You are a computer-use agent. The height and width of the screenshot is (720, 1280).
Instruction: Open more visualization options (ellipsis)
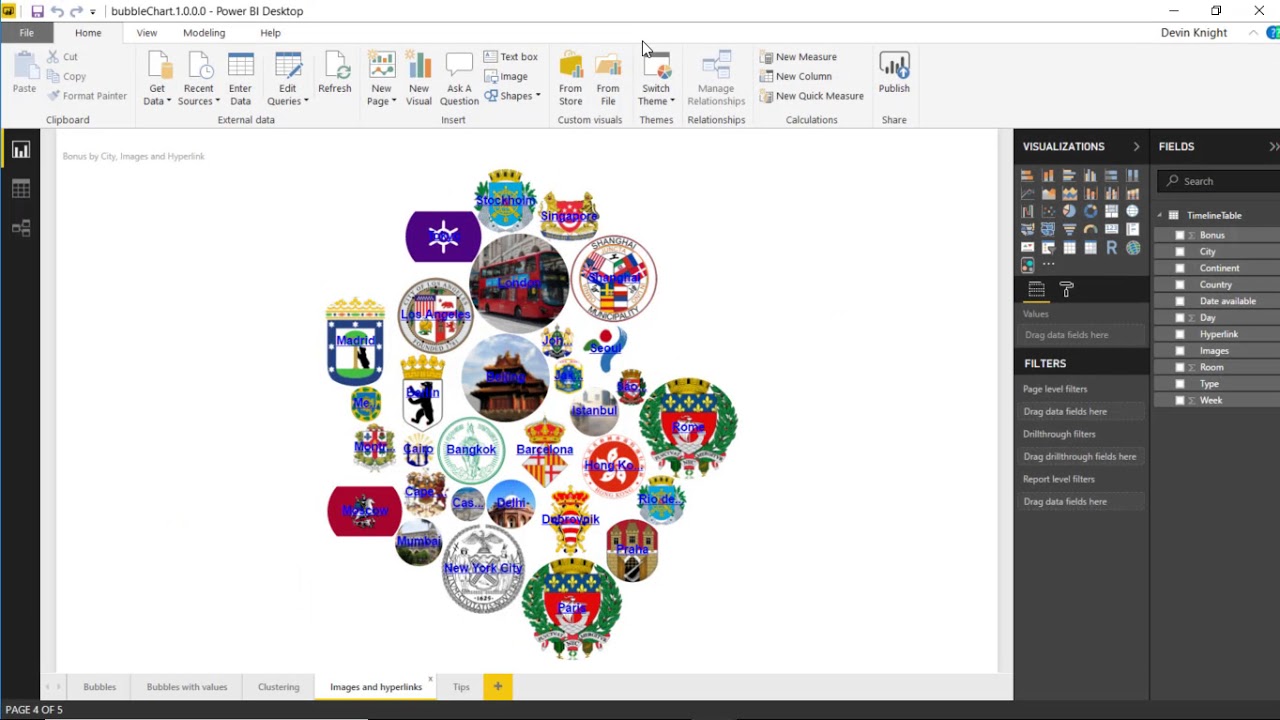(x=1048, y=265)
